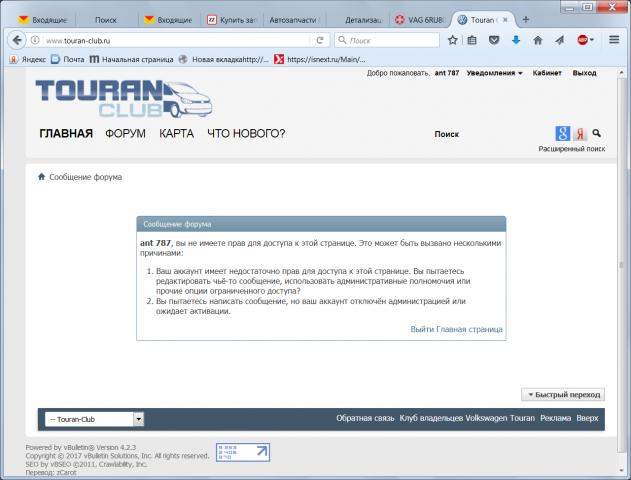Log out via Выход link
Image resolution: width=631 pixels, height=480 pixels.
point(584,73)
